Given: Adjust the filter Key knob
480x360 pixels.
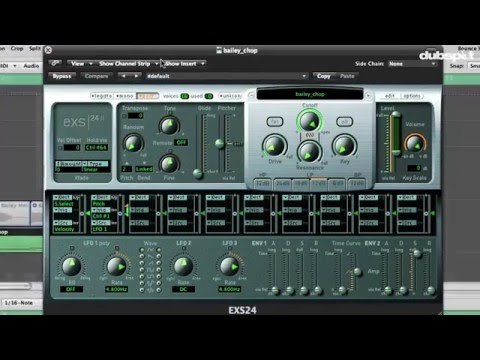Looking at the screenshot, I should pos(344,146).
